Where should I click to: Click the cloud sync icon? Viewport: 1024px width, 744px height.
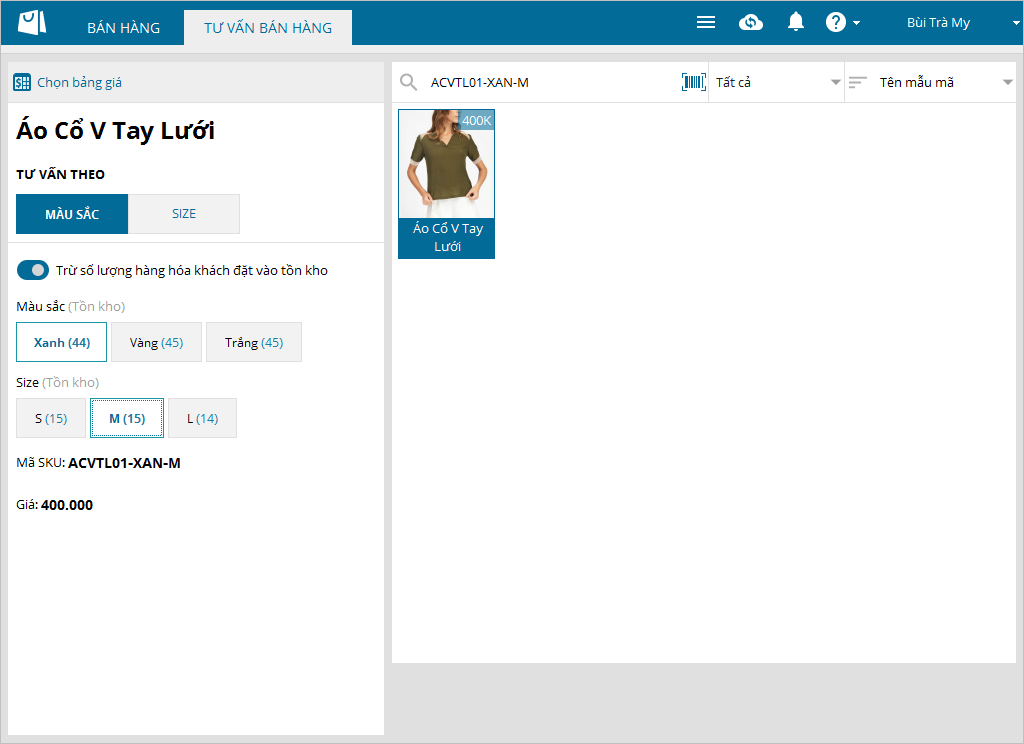tap(751, 22)
